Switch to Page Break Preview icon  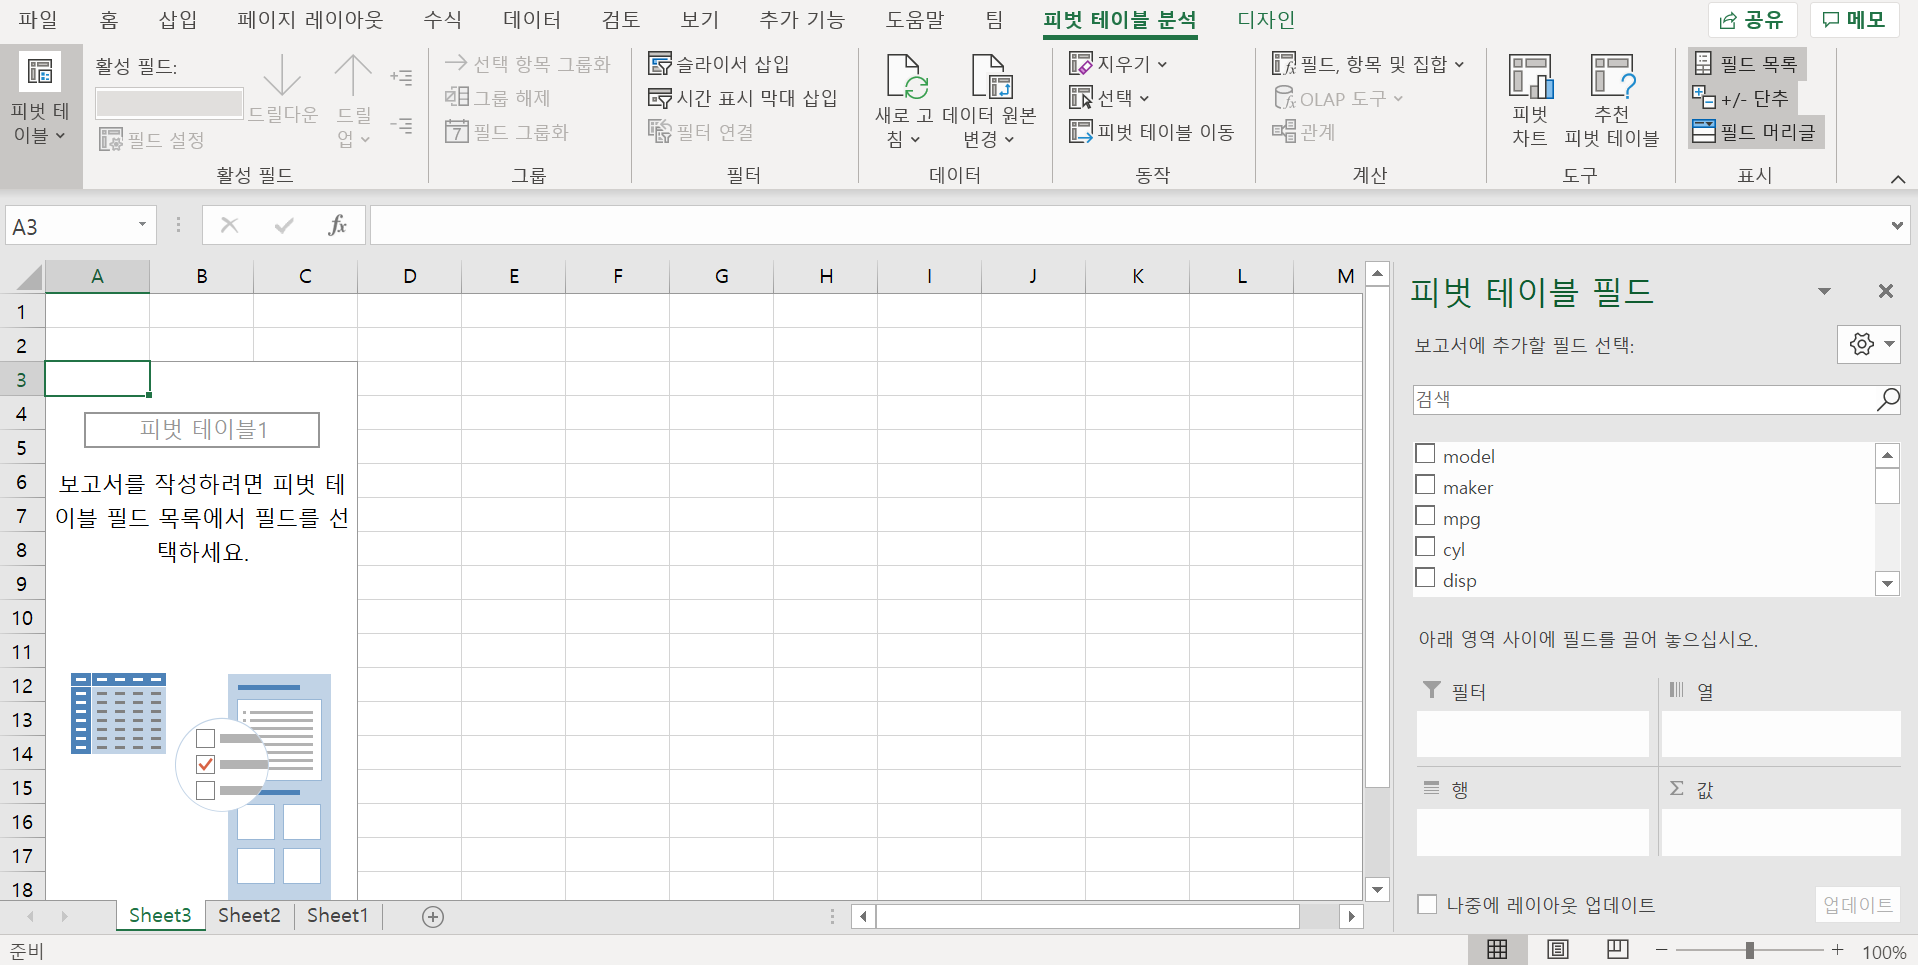pyautogui.click(x=1617, y=950)
